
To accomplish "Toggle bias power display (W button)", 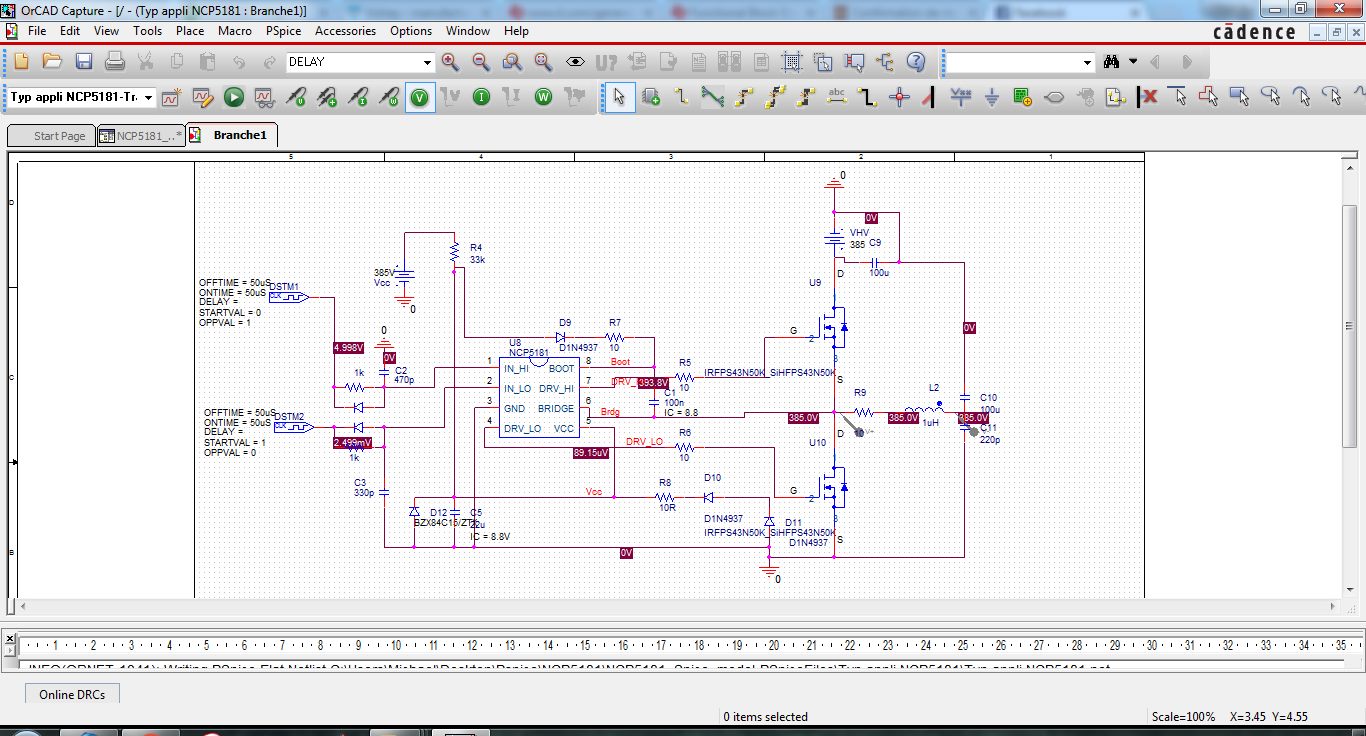I will (543, 97).
